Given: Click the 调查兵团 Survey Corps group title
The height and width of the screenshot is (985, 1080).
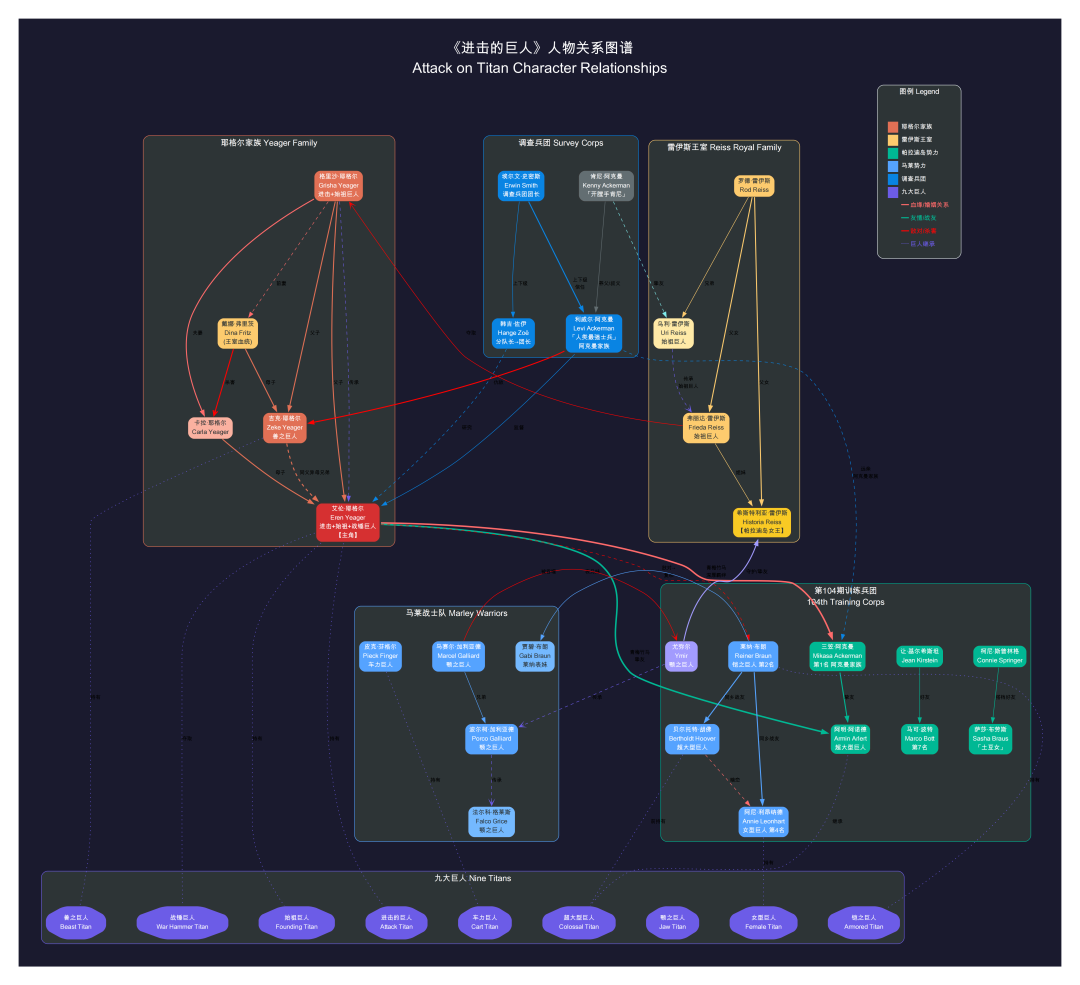Looking at the screenshot, I should (x=561, y=143).
